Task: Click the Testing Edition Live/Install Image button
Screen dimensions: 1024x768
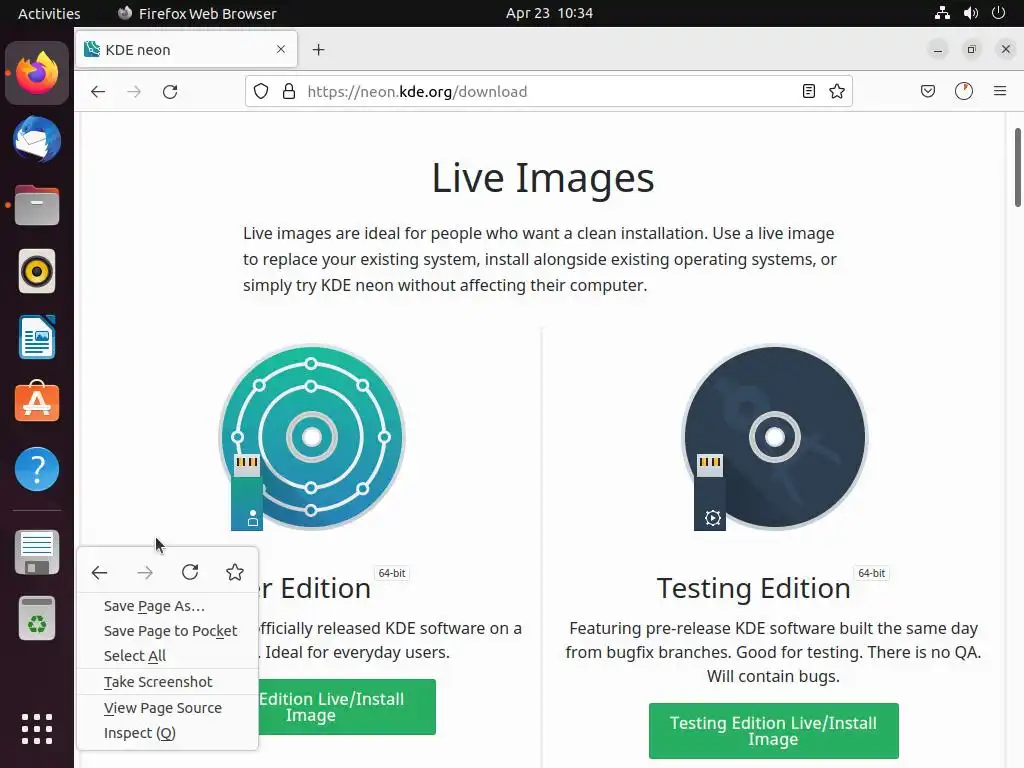Action: point(773,731)
